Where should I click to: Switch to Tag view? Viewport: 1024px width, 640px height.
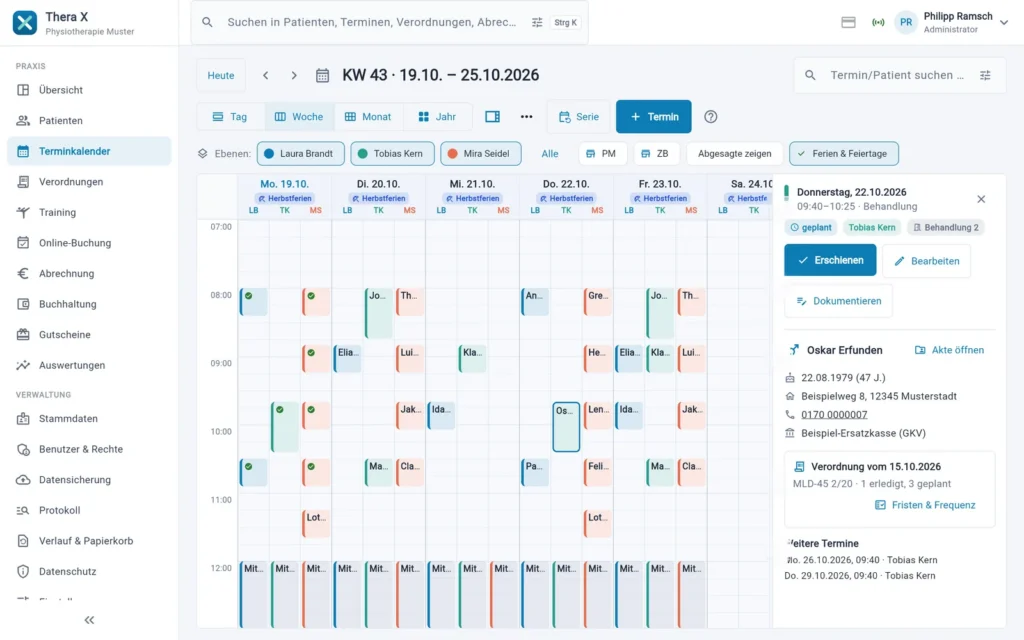tap(231, 117)
